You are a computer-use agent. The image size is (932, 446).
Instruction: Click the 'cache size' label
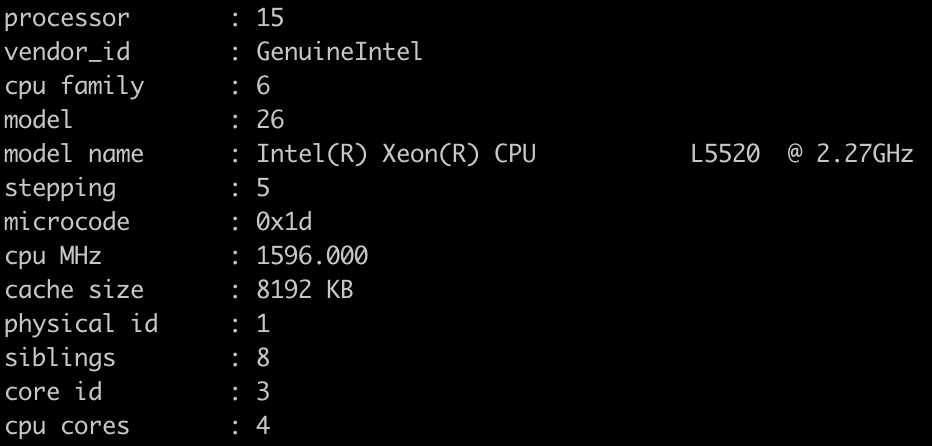point(73,290)
